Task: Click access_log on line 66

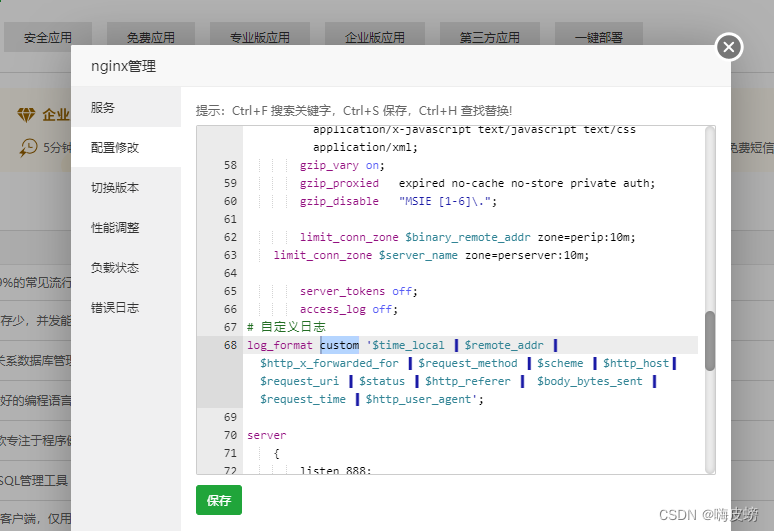Action: coord(333,309)
